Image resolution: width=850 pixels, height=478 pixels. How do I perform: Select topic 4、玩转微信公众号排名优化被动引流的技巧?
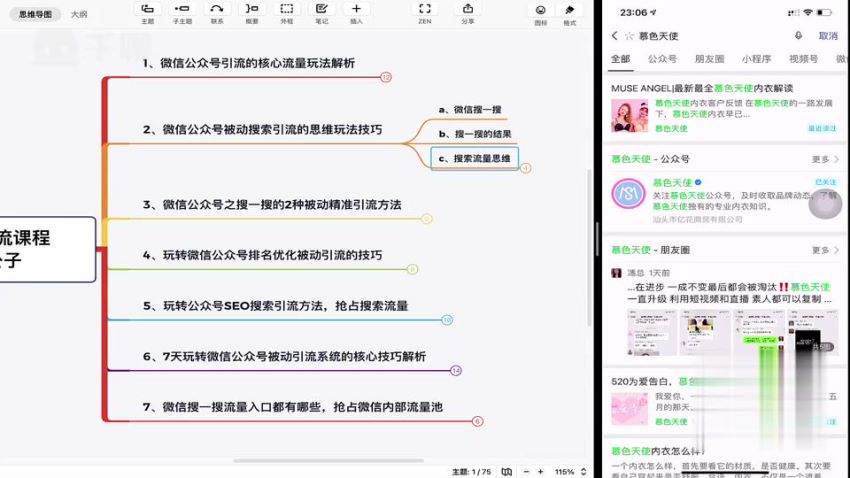[262, 255]
